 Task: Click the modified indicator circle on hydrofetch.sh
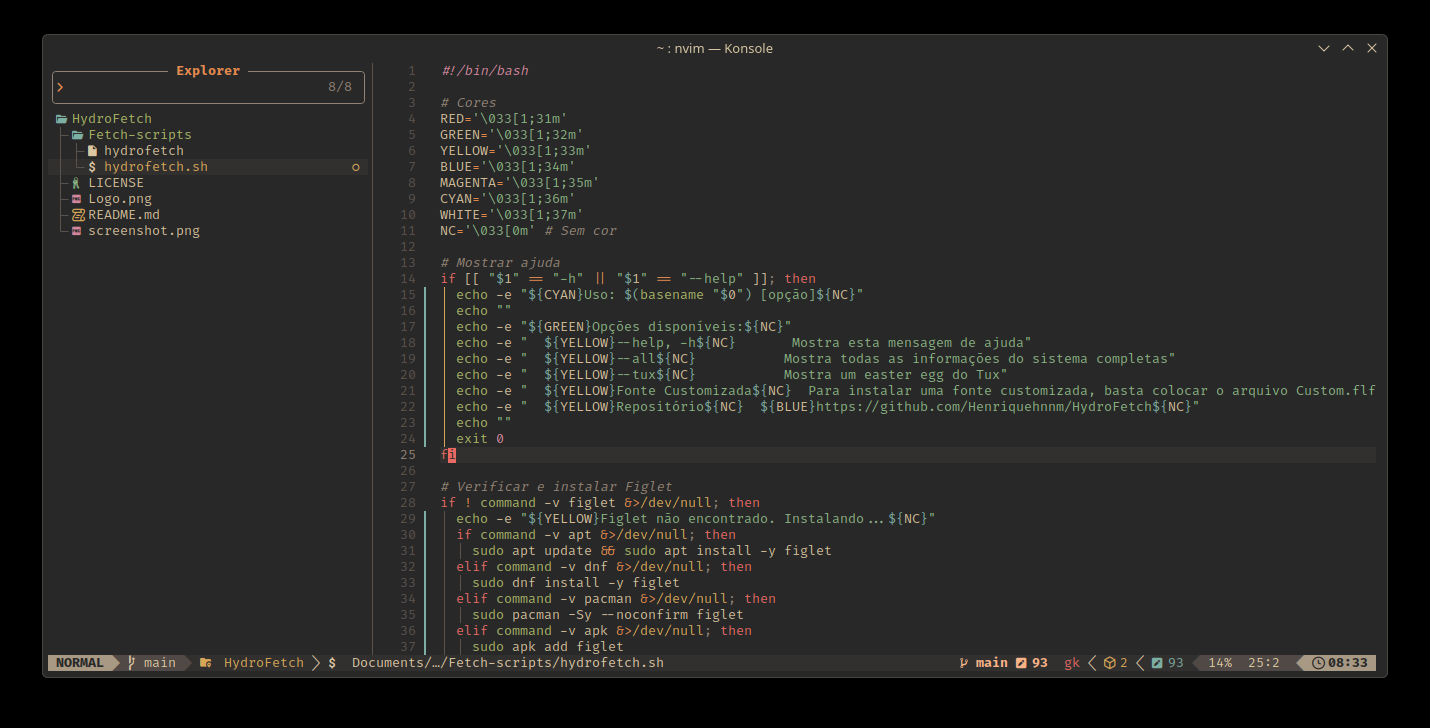point(355,167)
